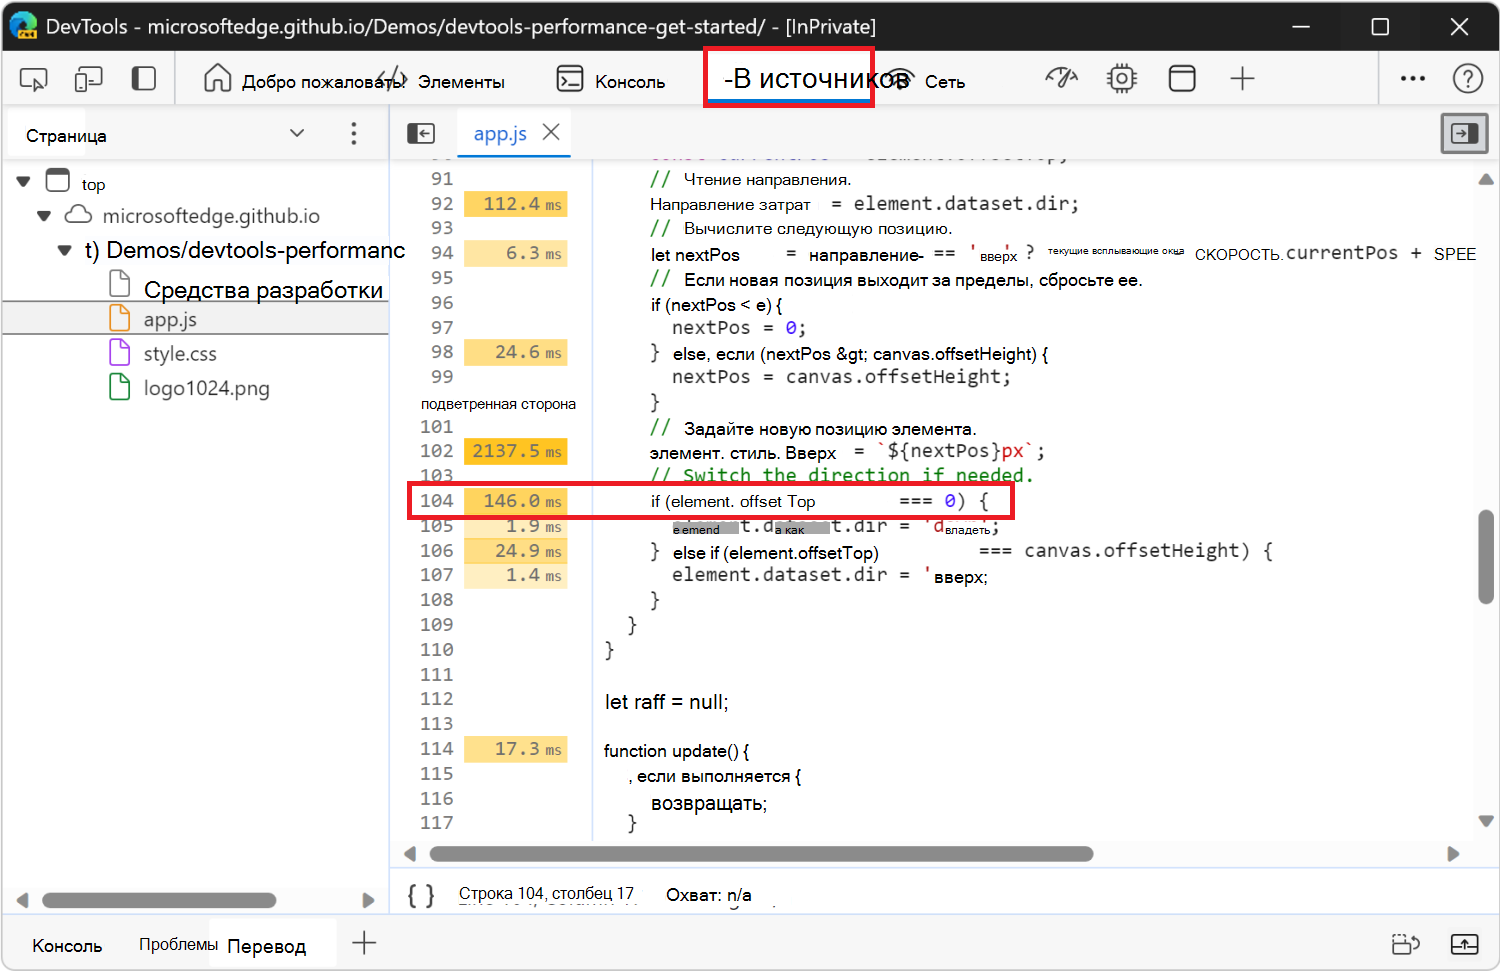Click the 146.0 ms timing badge
The height and width of the screenshot is (971, 1500).
[x=516, y=501]
